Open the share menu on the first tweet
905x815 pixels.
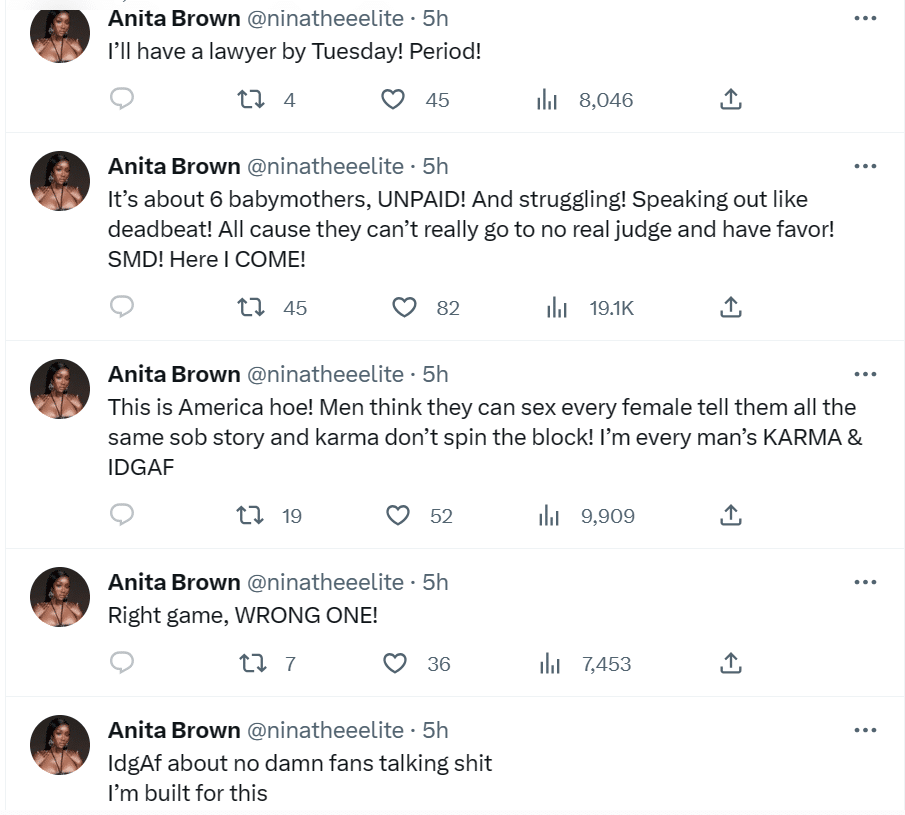click(730, 99)
